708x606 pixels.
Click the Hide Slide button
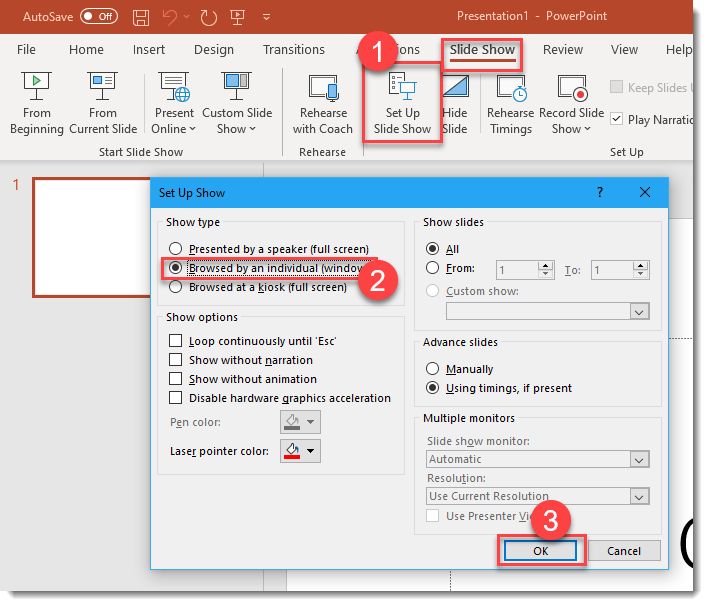pos(455,103)
